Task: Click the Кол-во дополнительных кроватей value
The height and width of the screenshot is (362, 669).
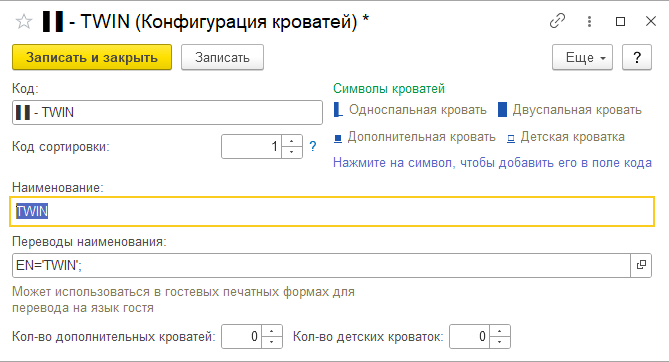Action: coord(241,336)
